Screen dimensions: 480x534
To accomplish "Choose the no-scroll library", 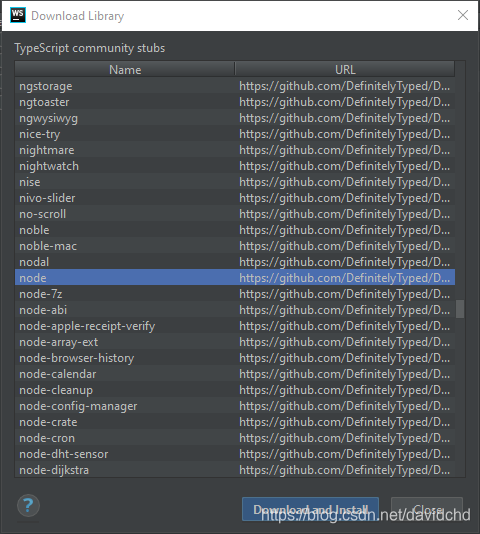I will coord(235,214).
